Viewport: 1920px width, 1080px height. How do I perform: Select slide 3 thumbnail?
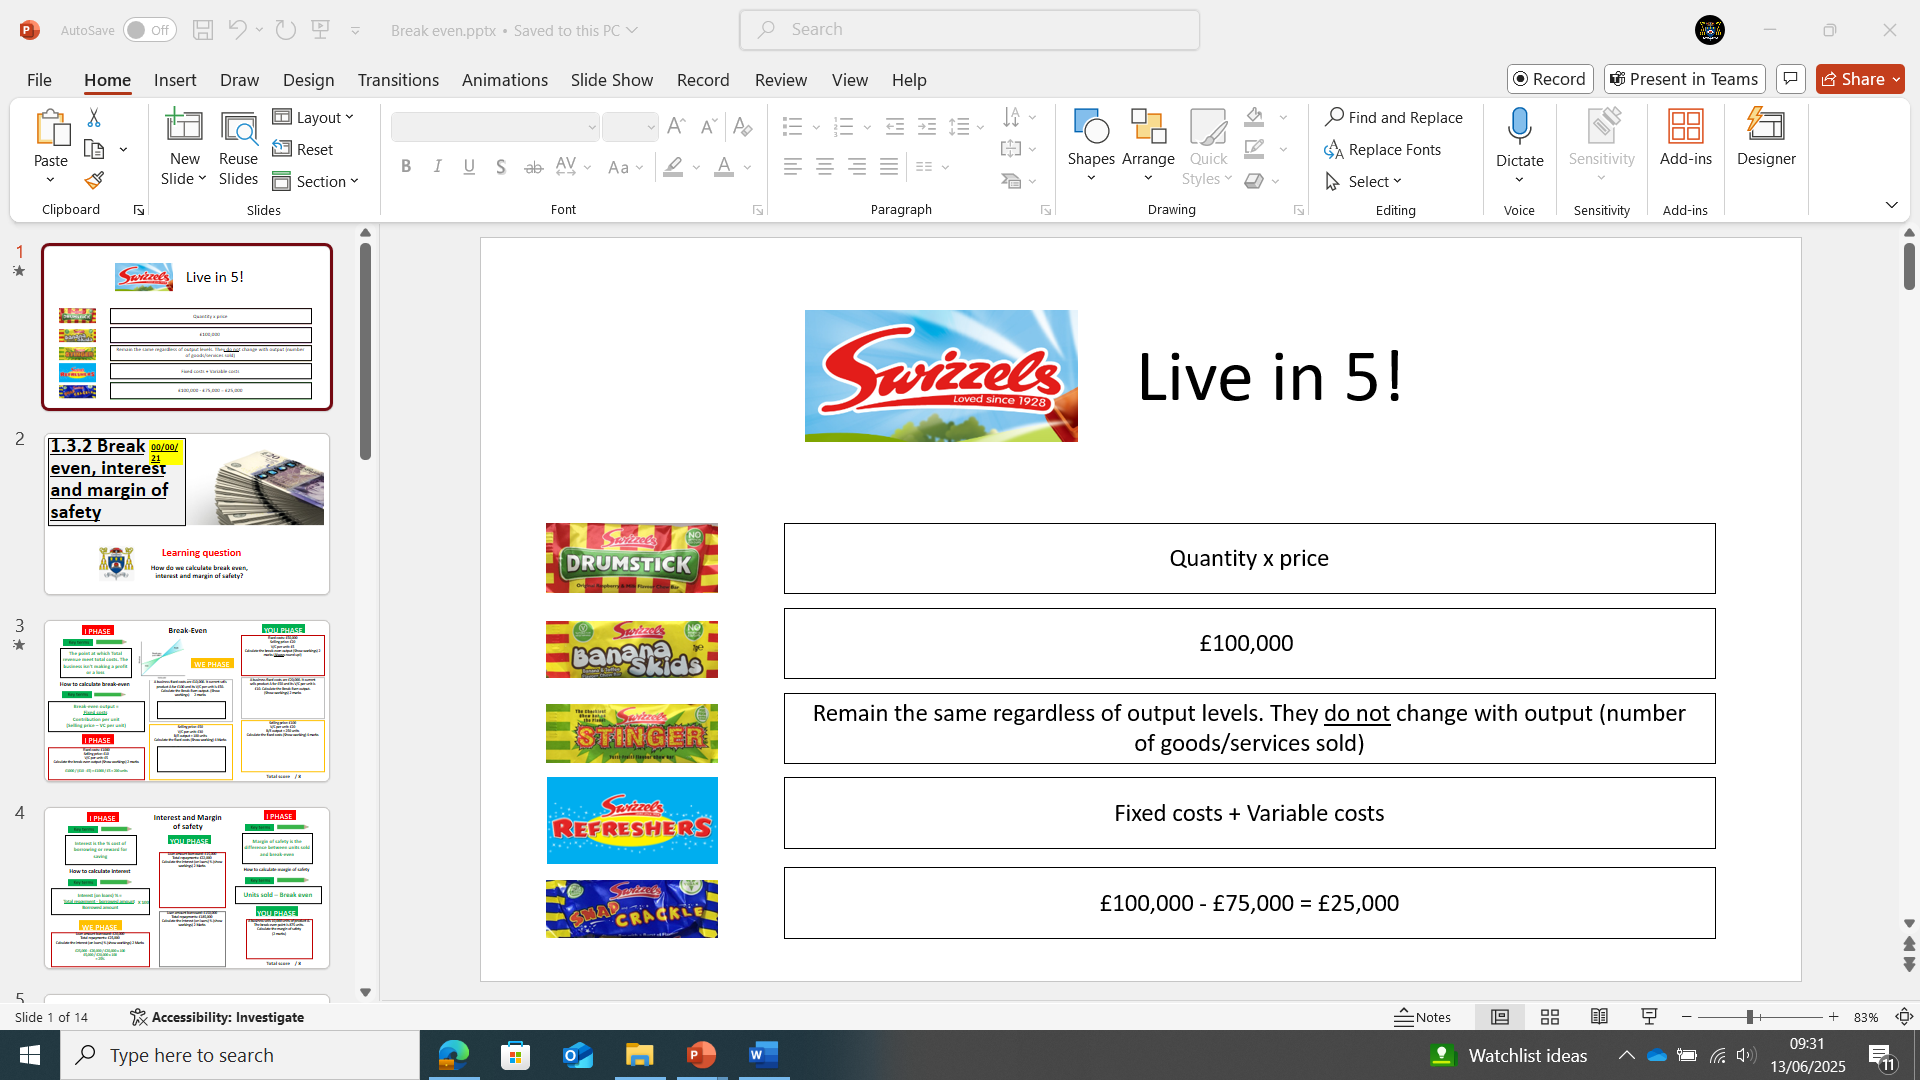187,701
